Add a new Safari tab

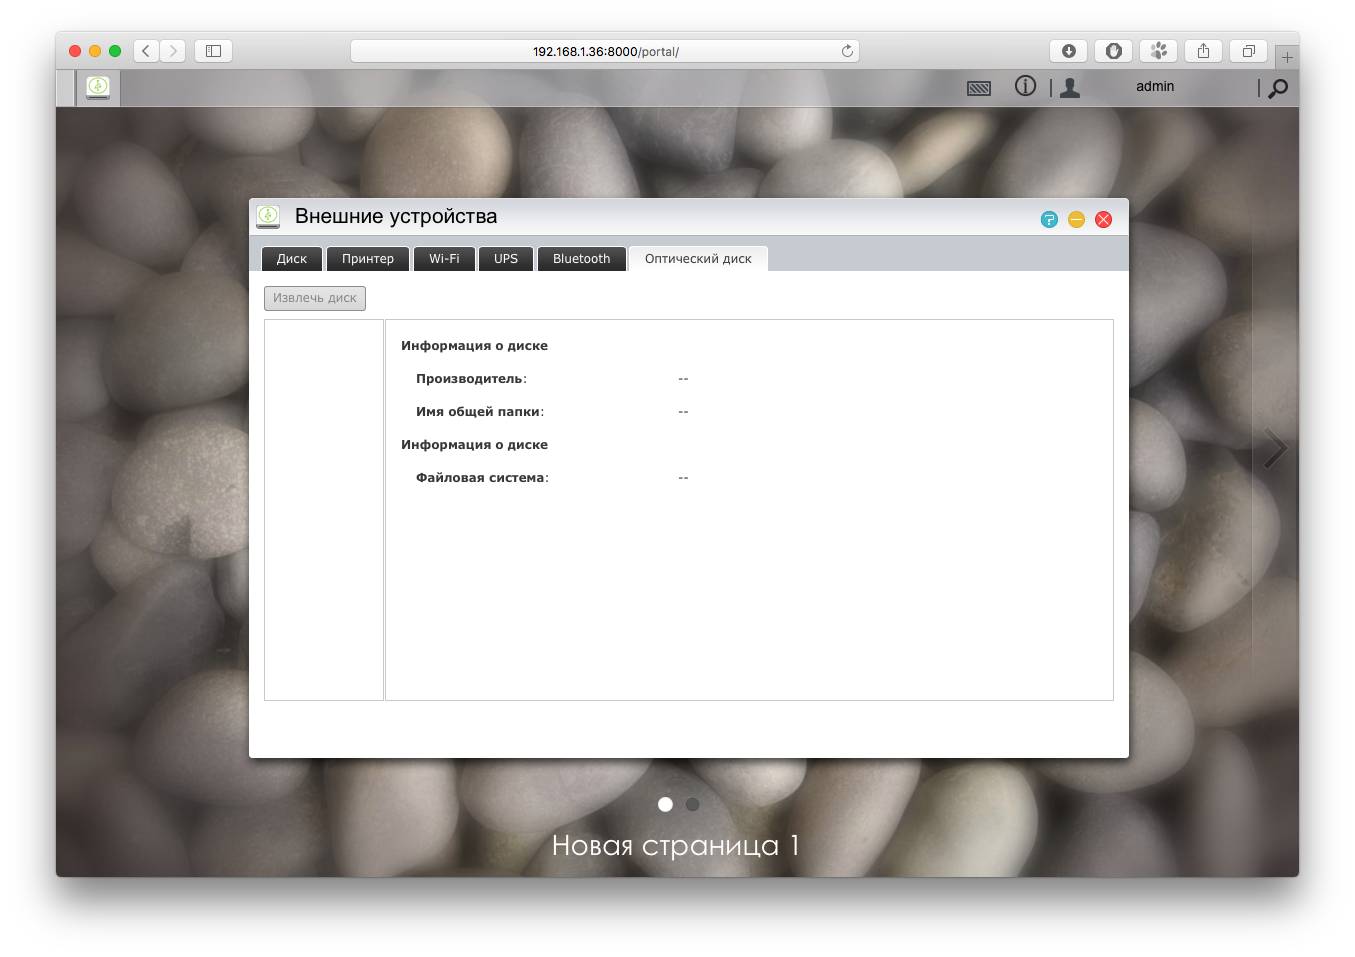pyautogui.click(x=1287, y=57)
